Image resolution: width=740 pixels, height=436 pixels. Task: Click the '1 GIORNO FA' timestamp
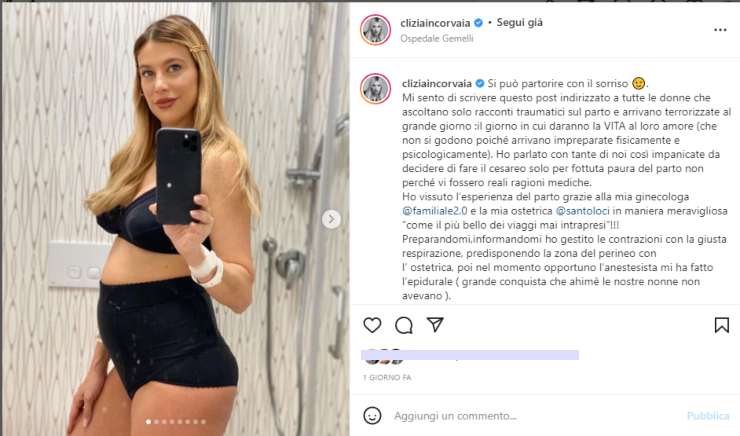click(387, 377)
